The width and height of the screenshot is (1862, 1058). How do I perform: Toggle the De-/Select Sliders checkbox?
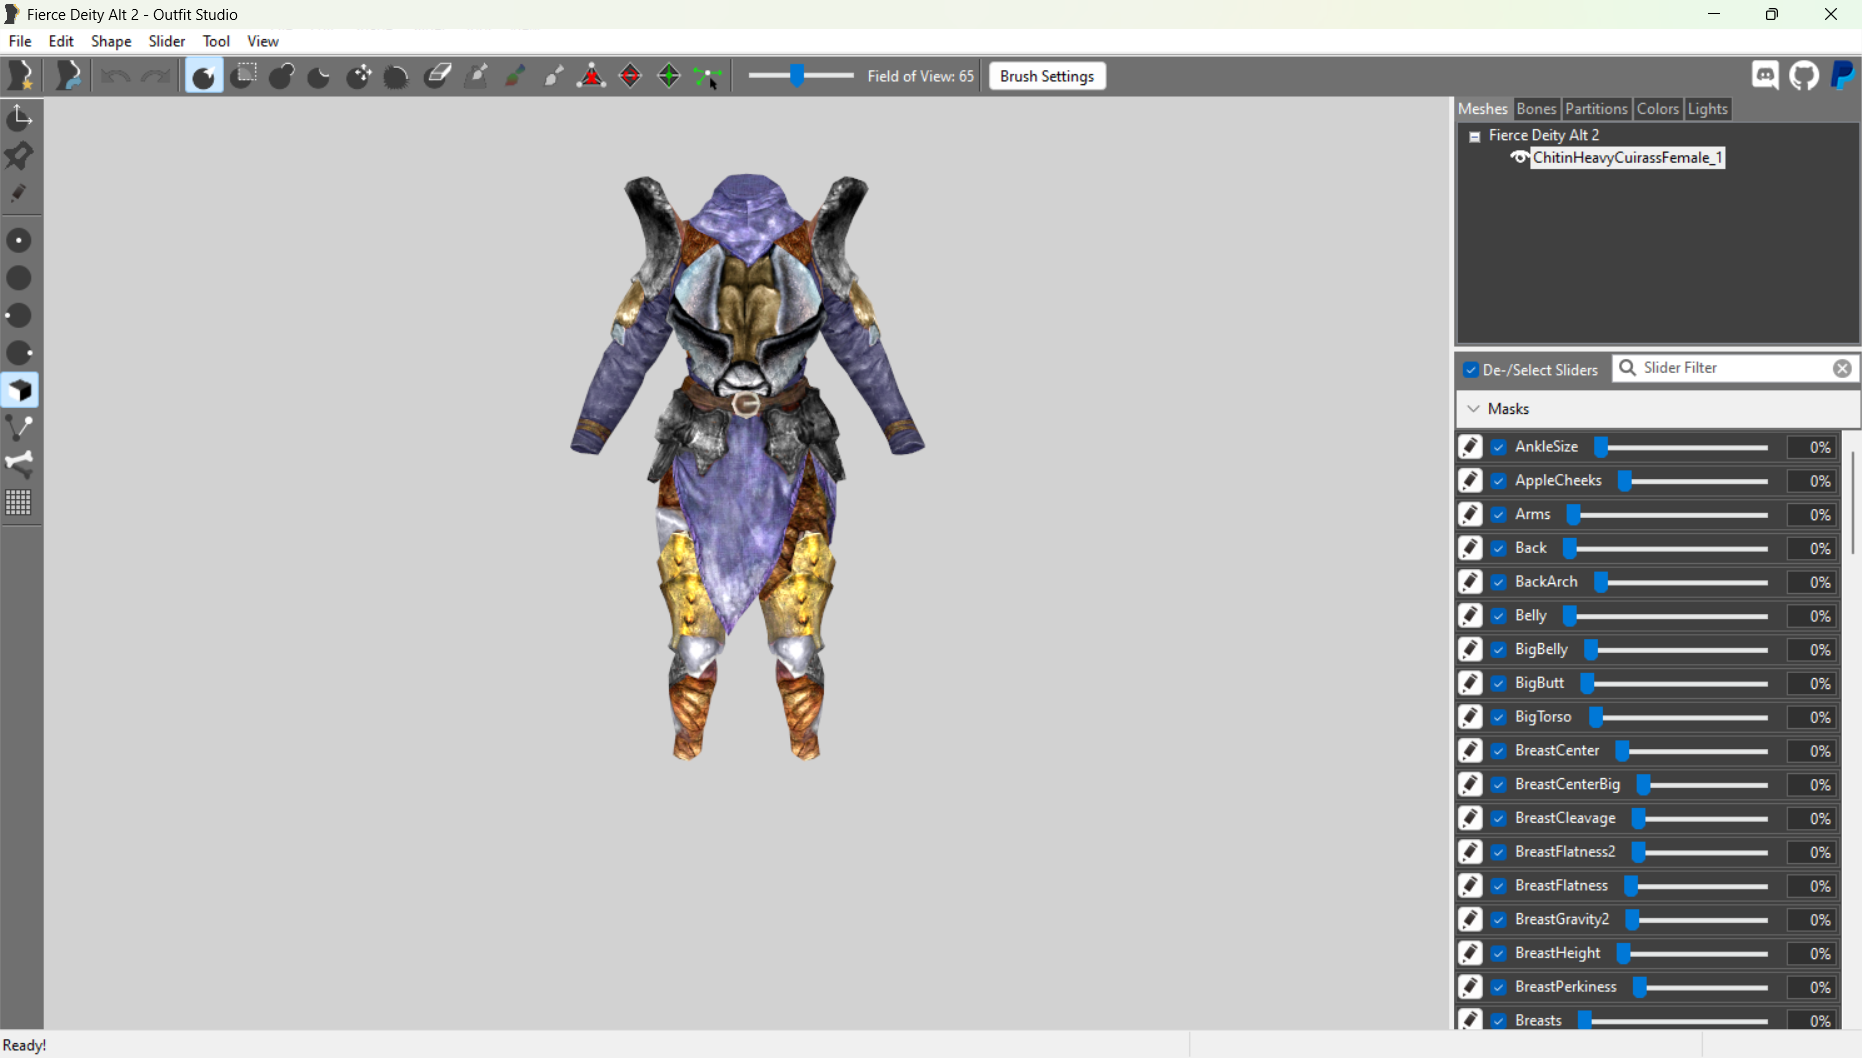pos(1471,370)
